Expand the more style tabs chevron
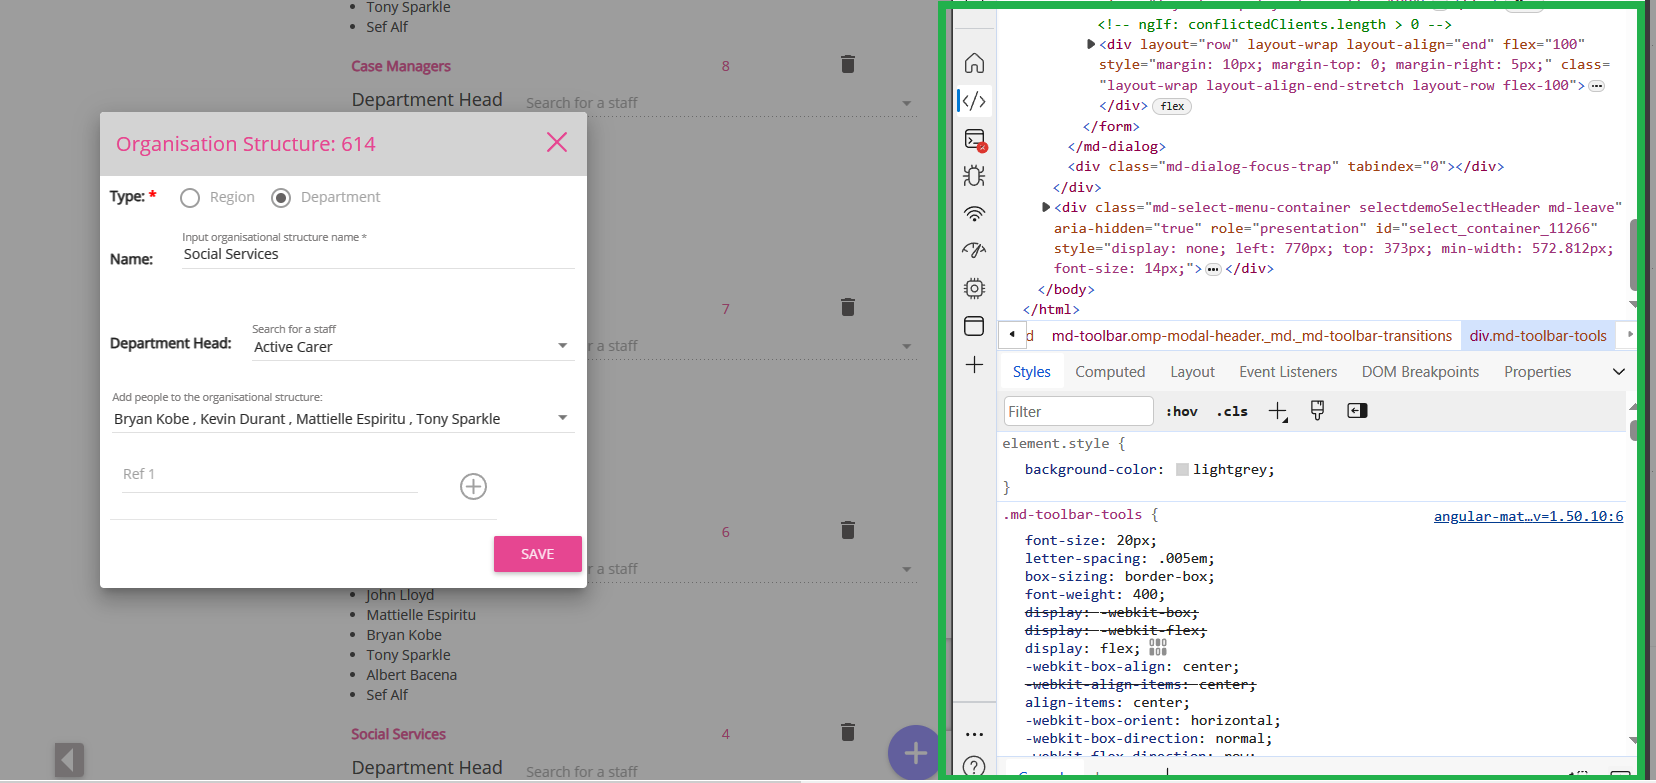Screen dimensions: 1656x783 coord(1619,372)
